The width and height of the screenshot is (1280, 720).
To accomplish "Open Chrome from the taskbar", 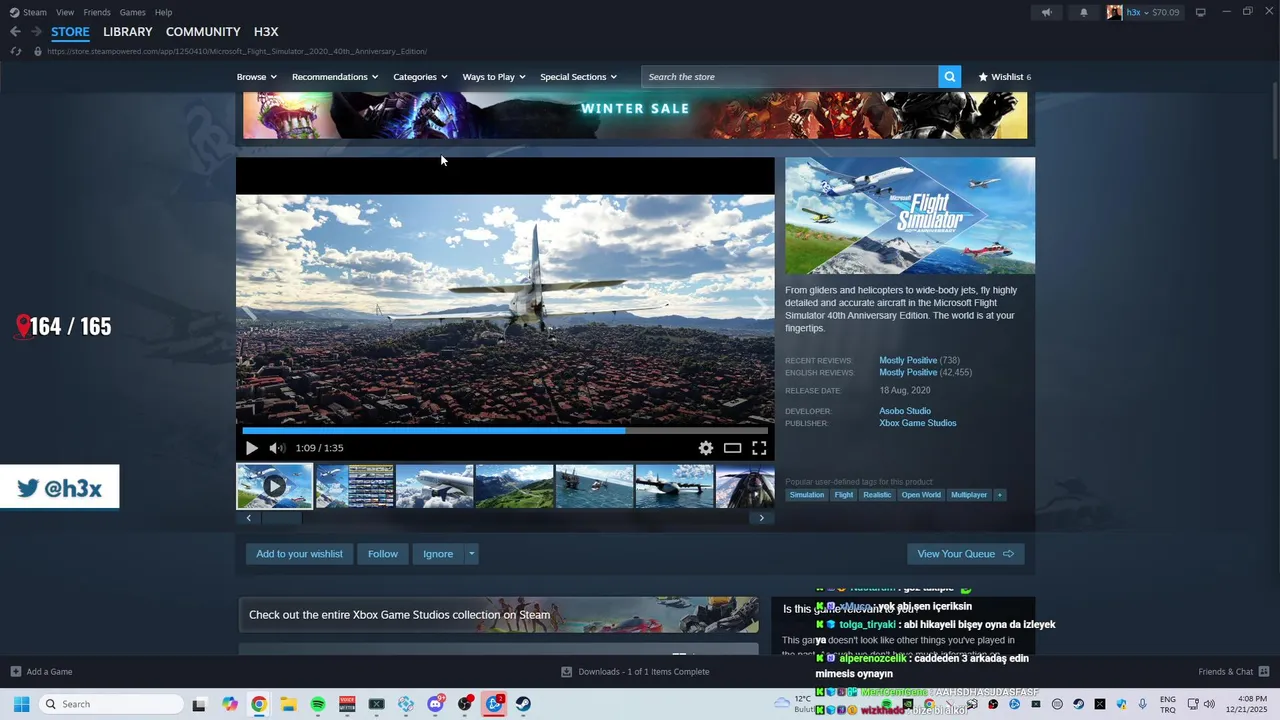I will [x=259, y=704].
